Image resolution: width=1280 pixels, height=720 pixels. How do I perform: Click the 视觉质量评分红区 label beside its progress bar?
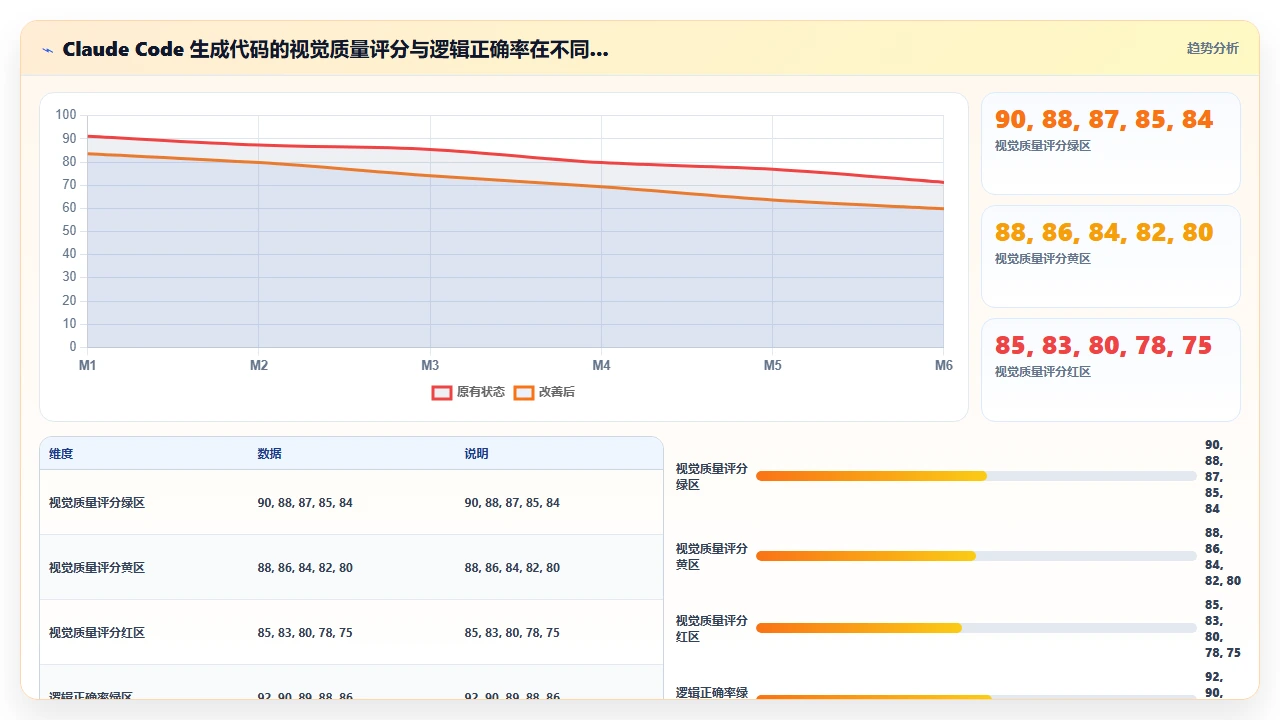click(x=711, y=629)
